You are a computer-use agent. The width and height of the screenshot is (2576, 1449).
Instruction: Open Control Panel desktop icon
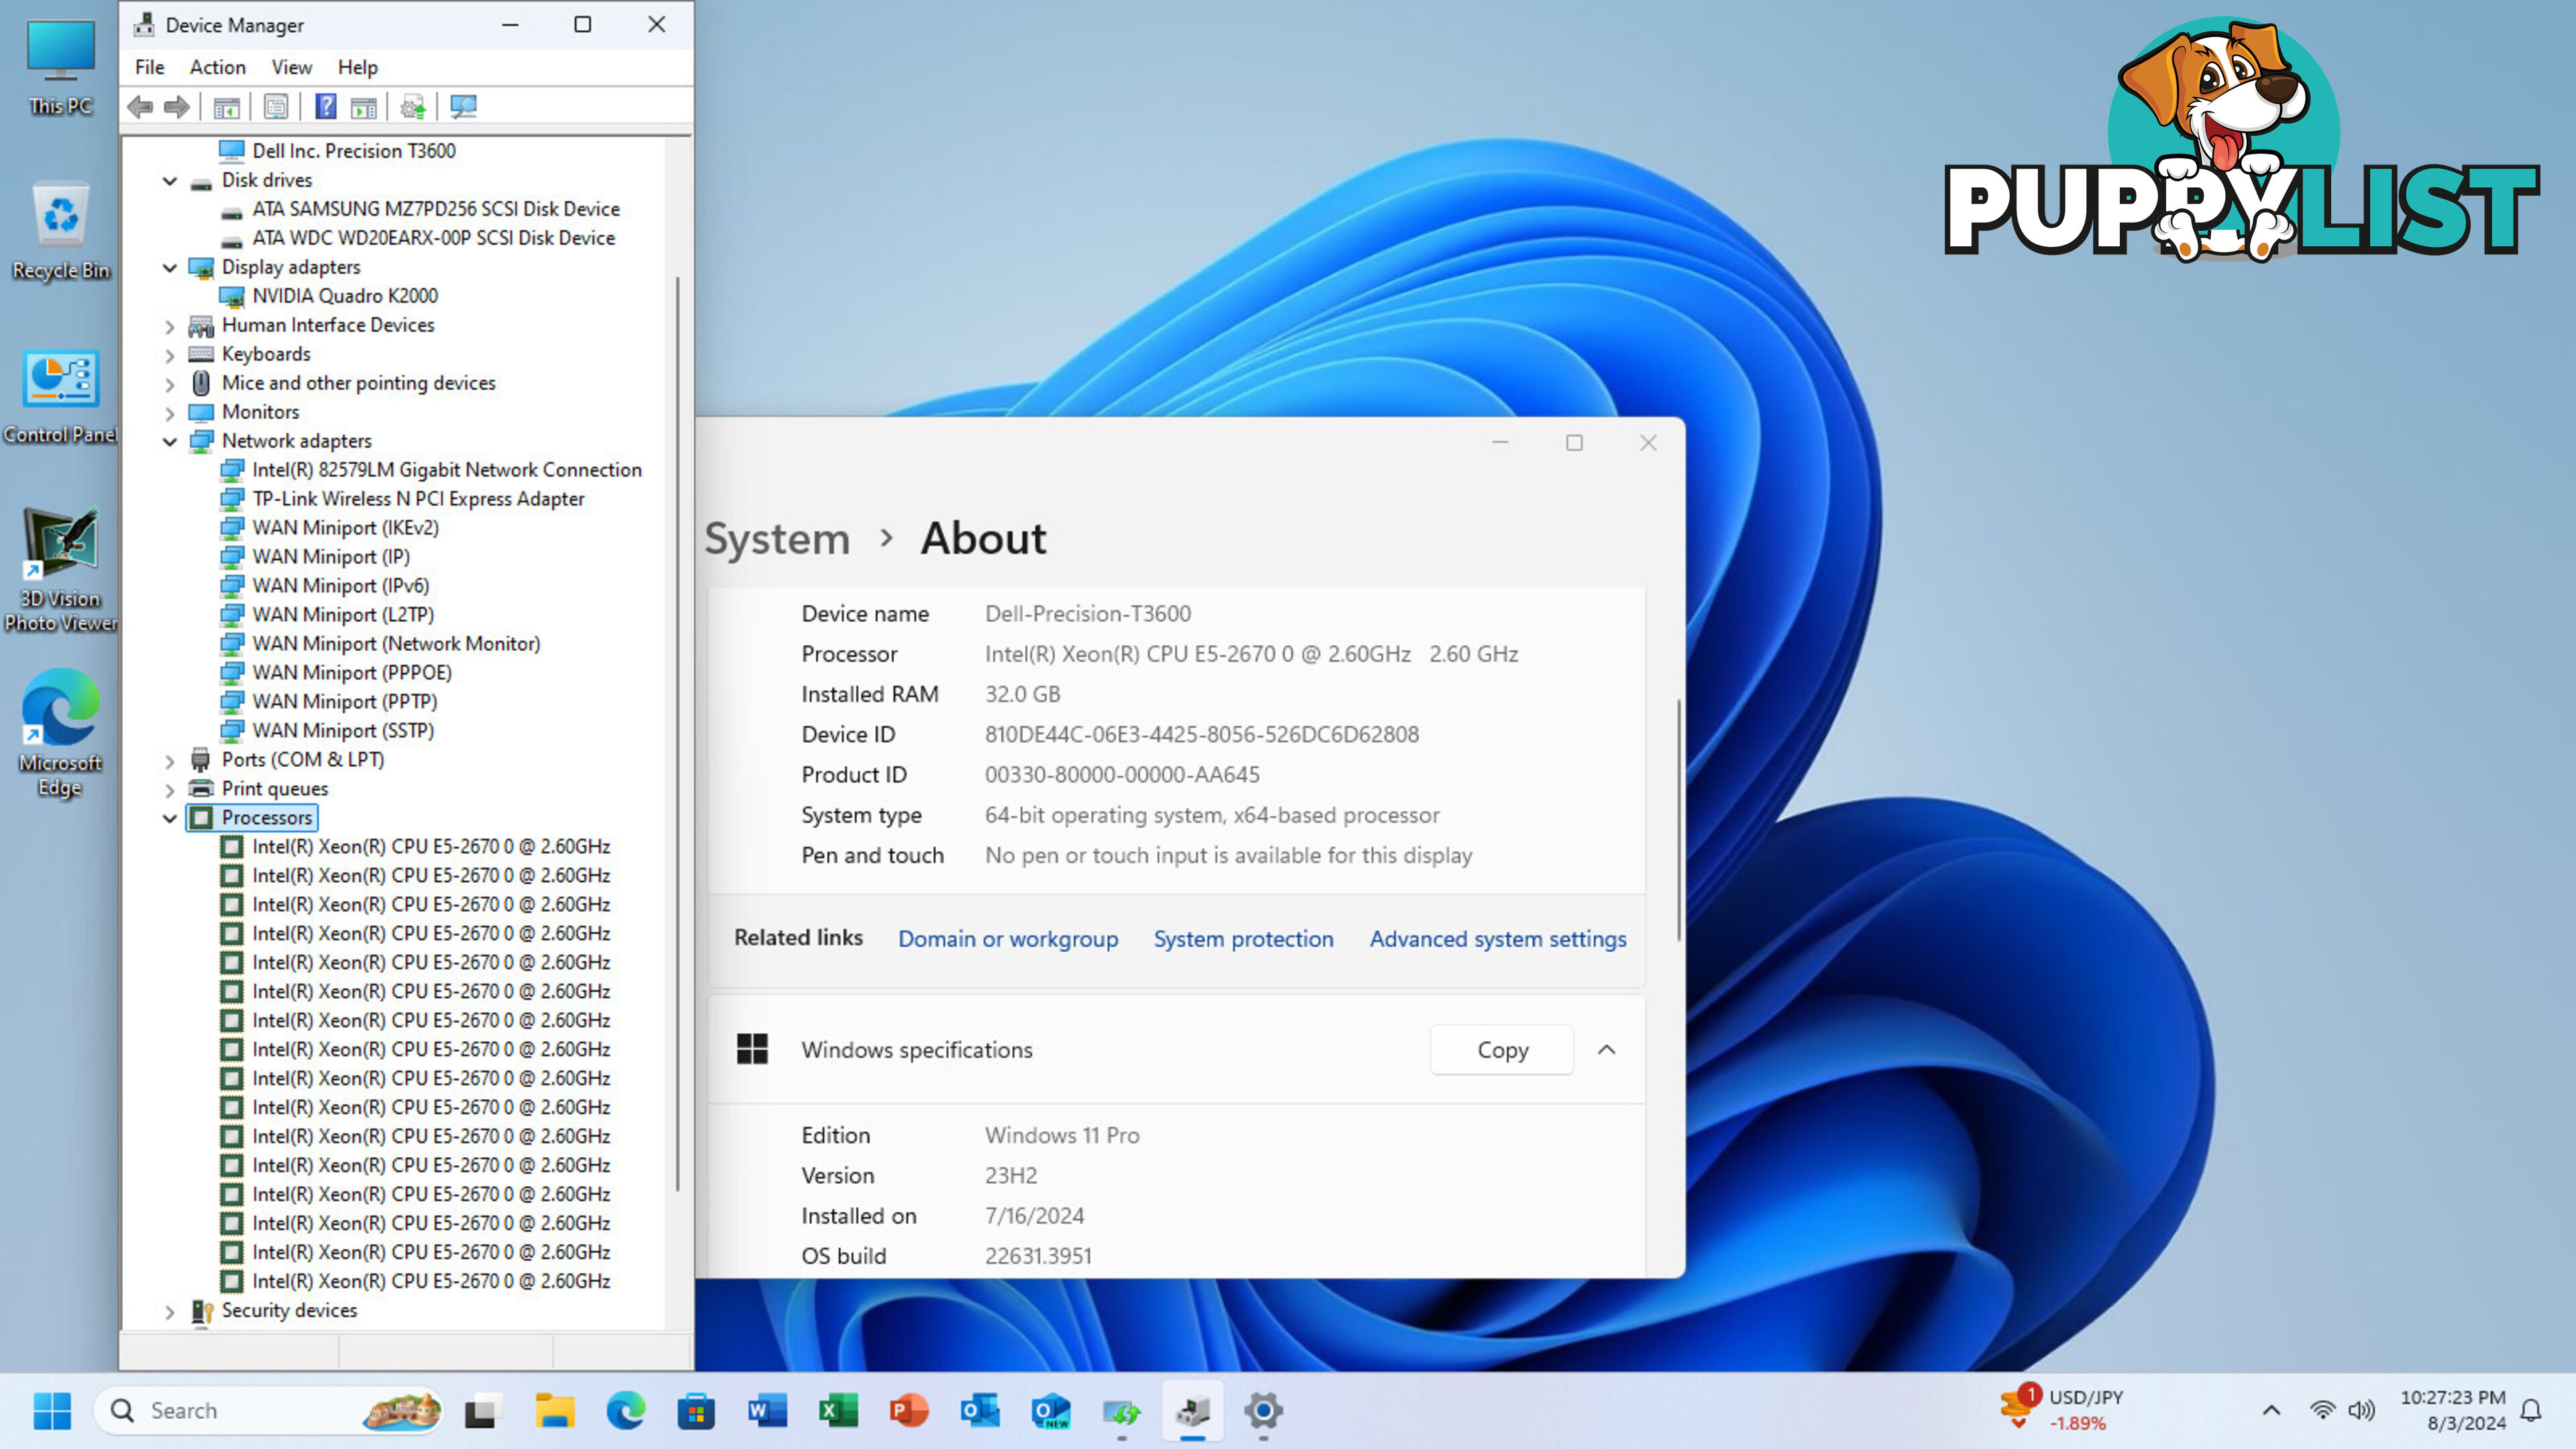pos(60,397)
